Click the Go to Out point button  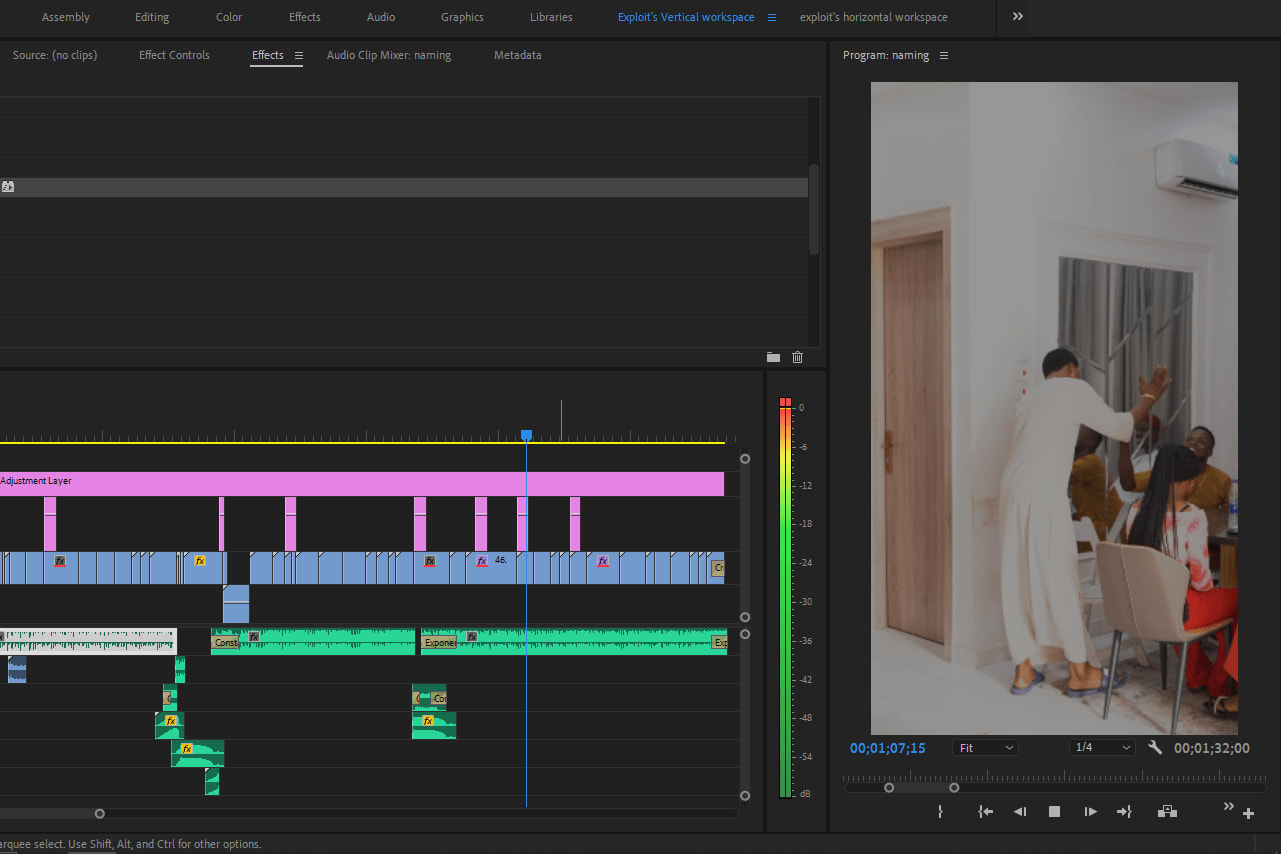tap(1124, 812)
